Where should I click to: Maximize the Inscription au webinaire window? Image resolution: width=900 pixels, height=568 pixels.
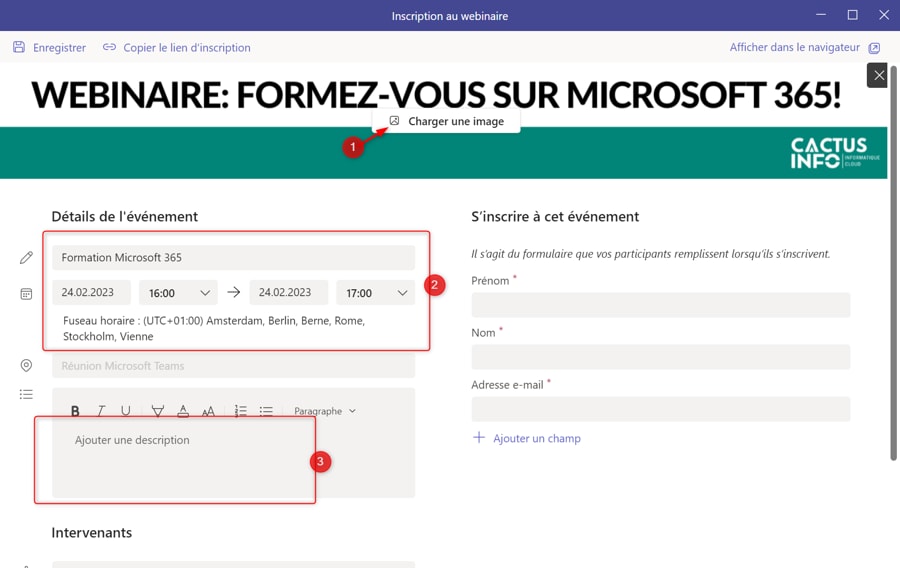tap(852, 15)
